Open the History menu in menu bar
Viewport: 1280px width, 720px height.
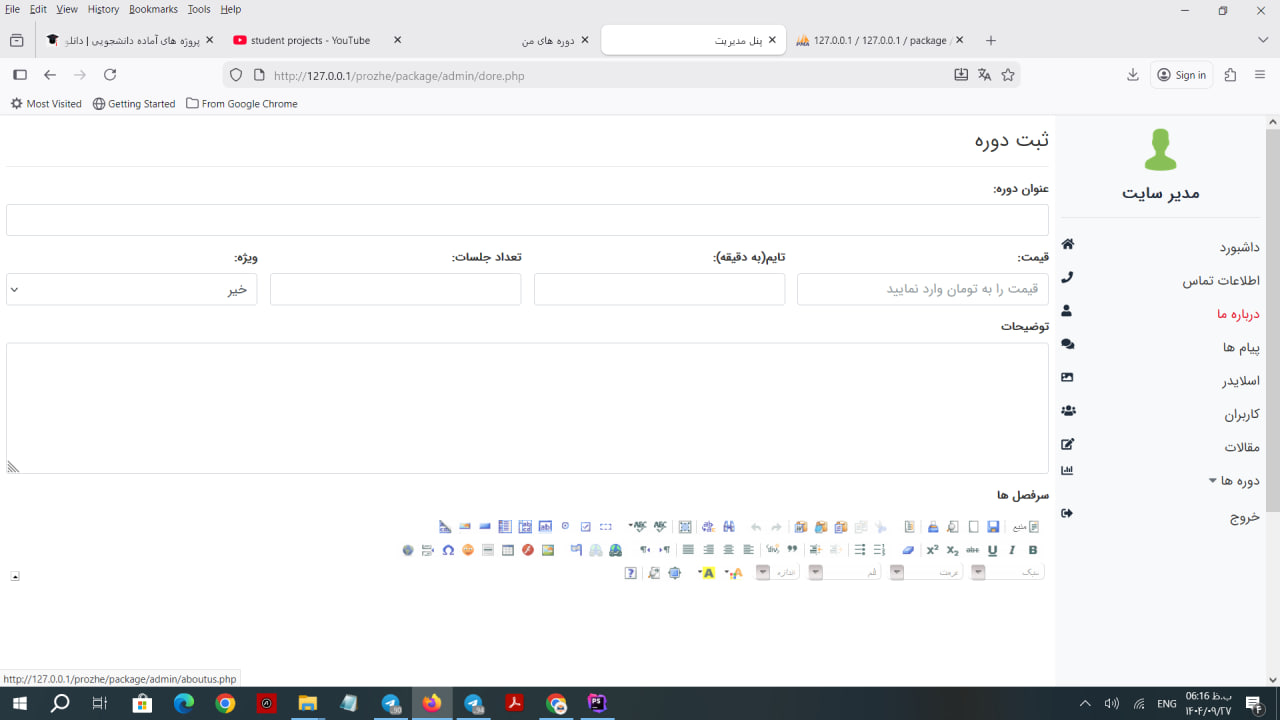coord(103,9)
